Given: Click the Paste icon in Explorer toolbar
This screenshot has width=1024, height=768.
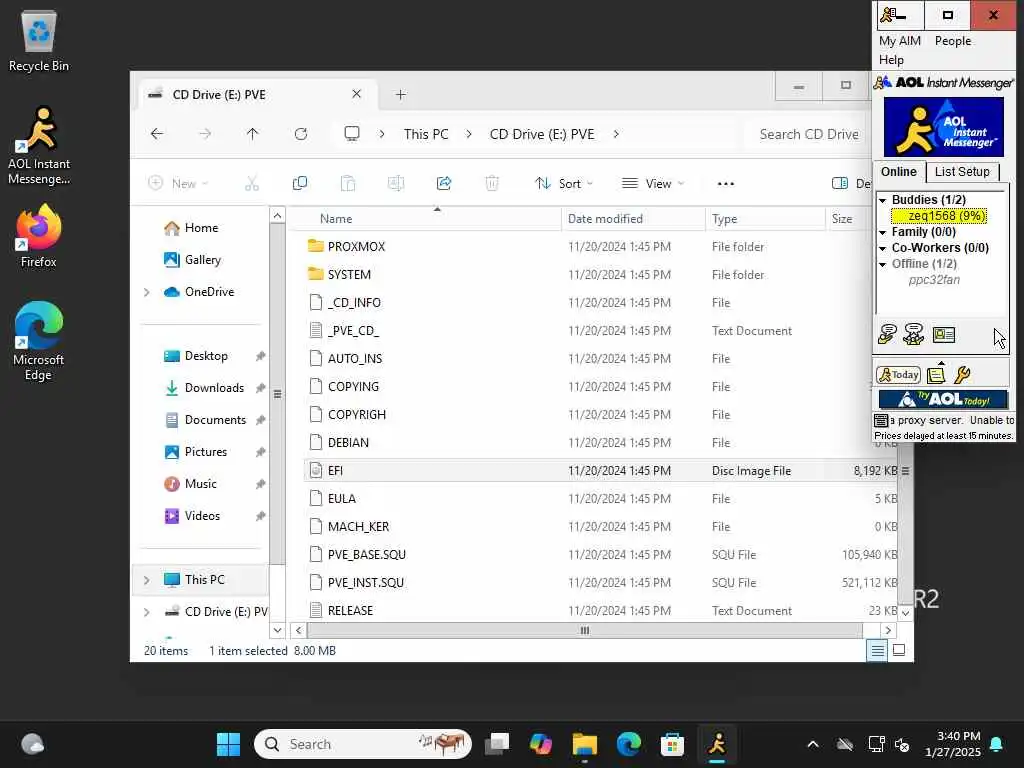Looking at the screenshot, I should 348,184.
